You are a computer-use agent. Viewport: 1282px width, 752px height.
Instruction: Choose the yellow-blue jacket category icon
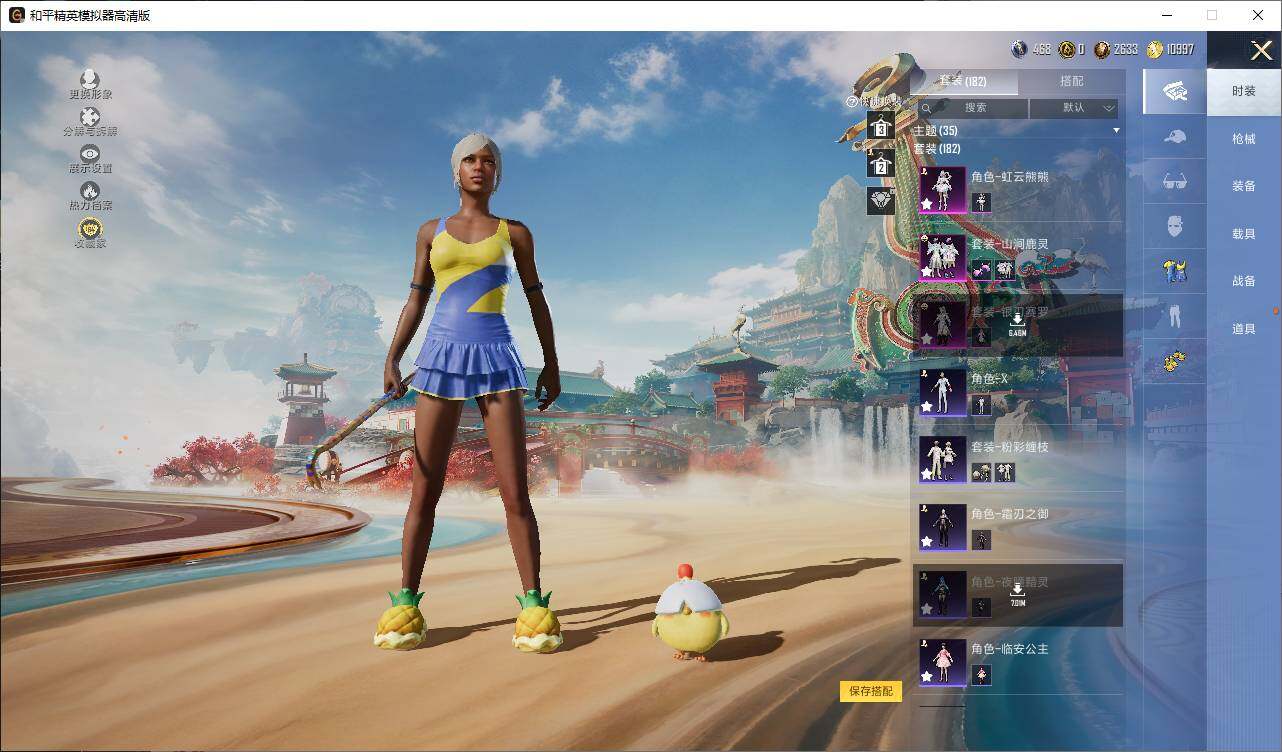coord(1174,271)
